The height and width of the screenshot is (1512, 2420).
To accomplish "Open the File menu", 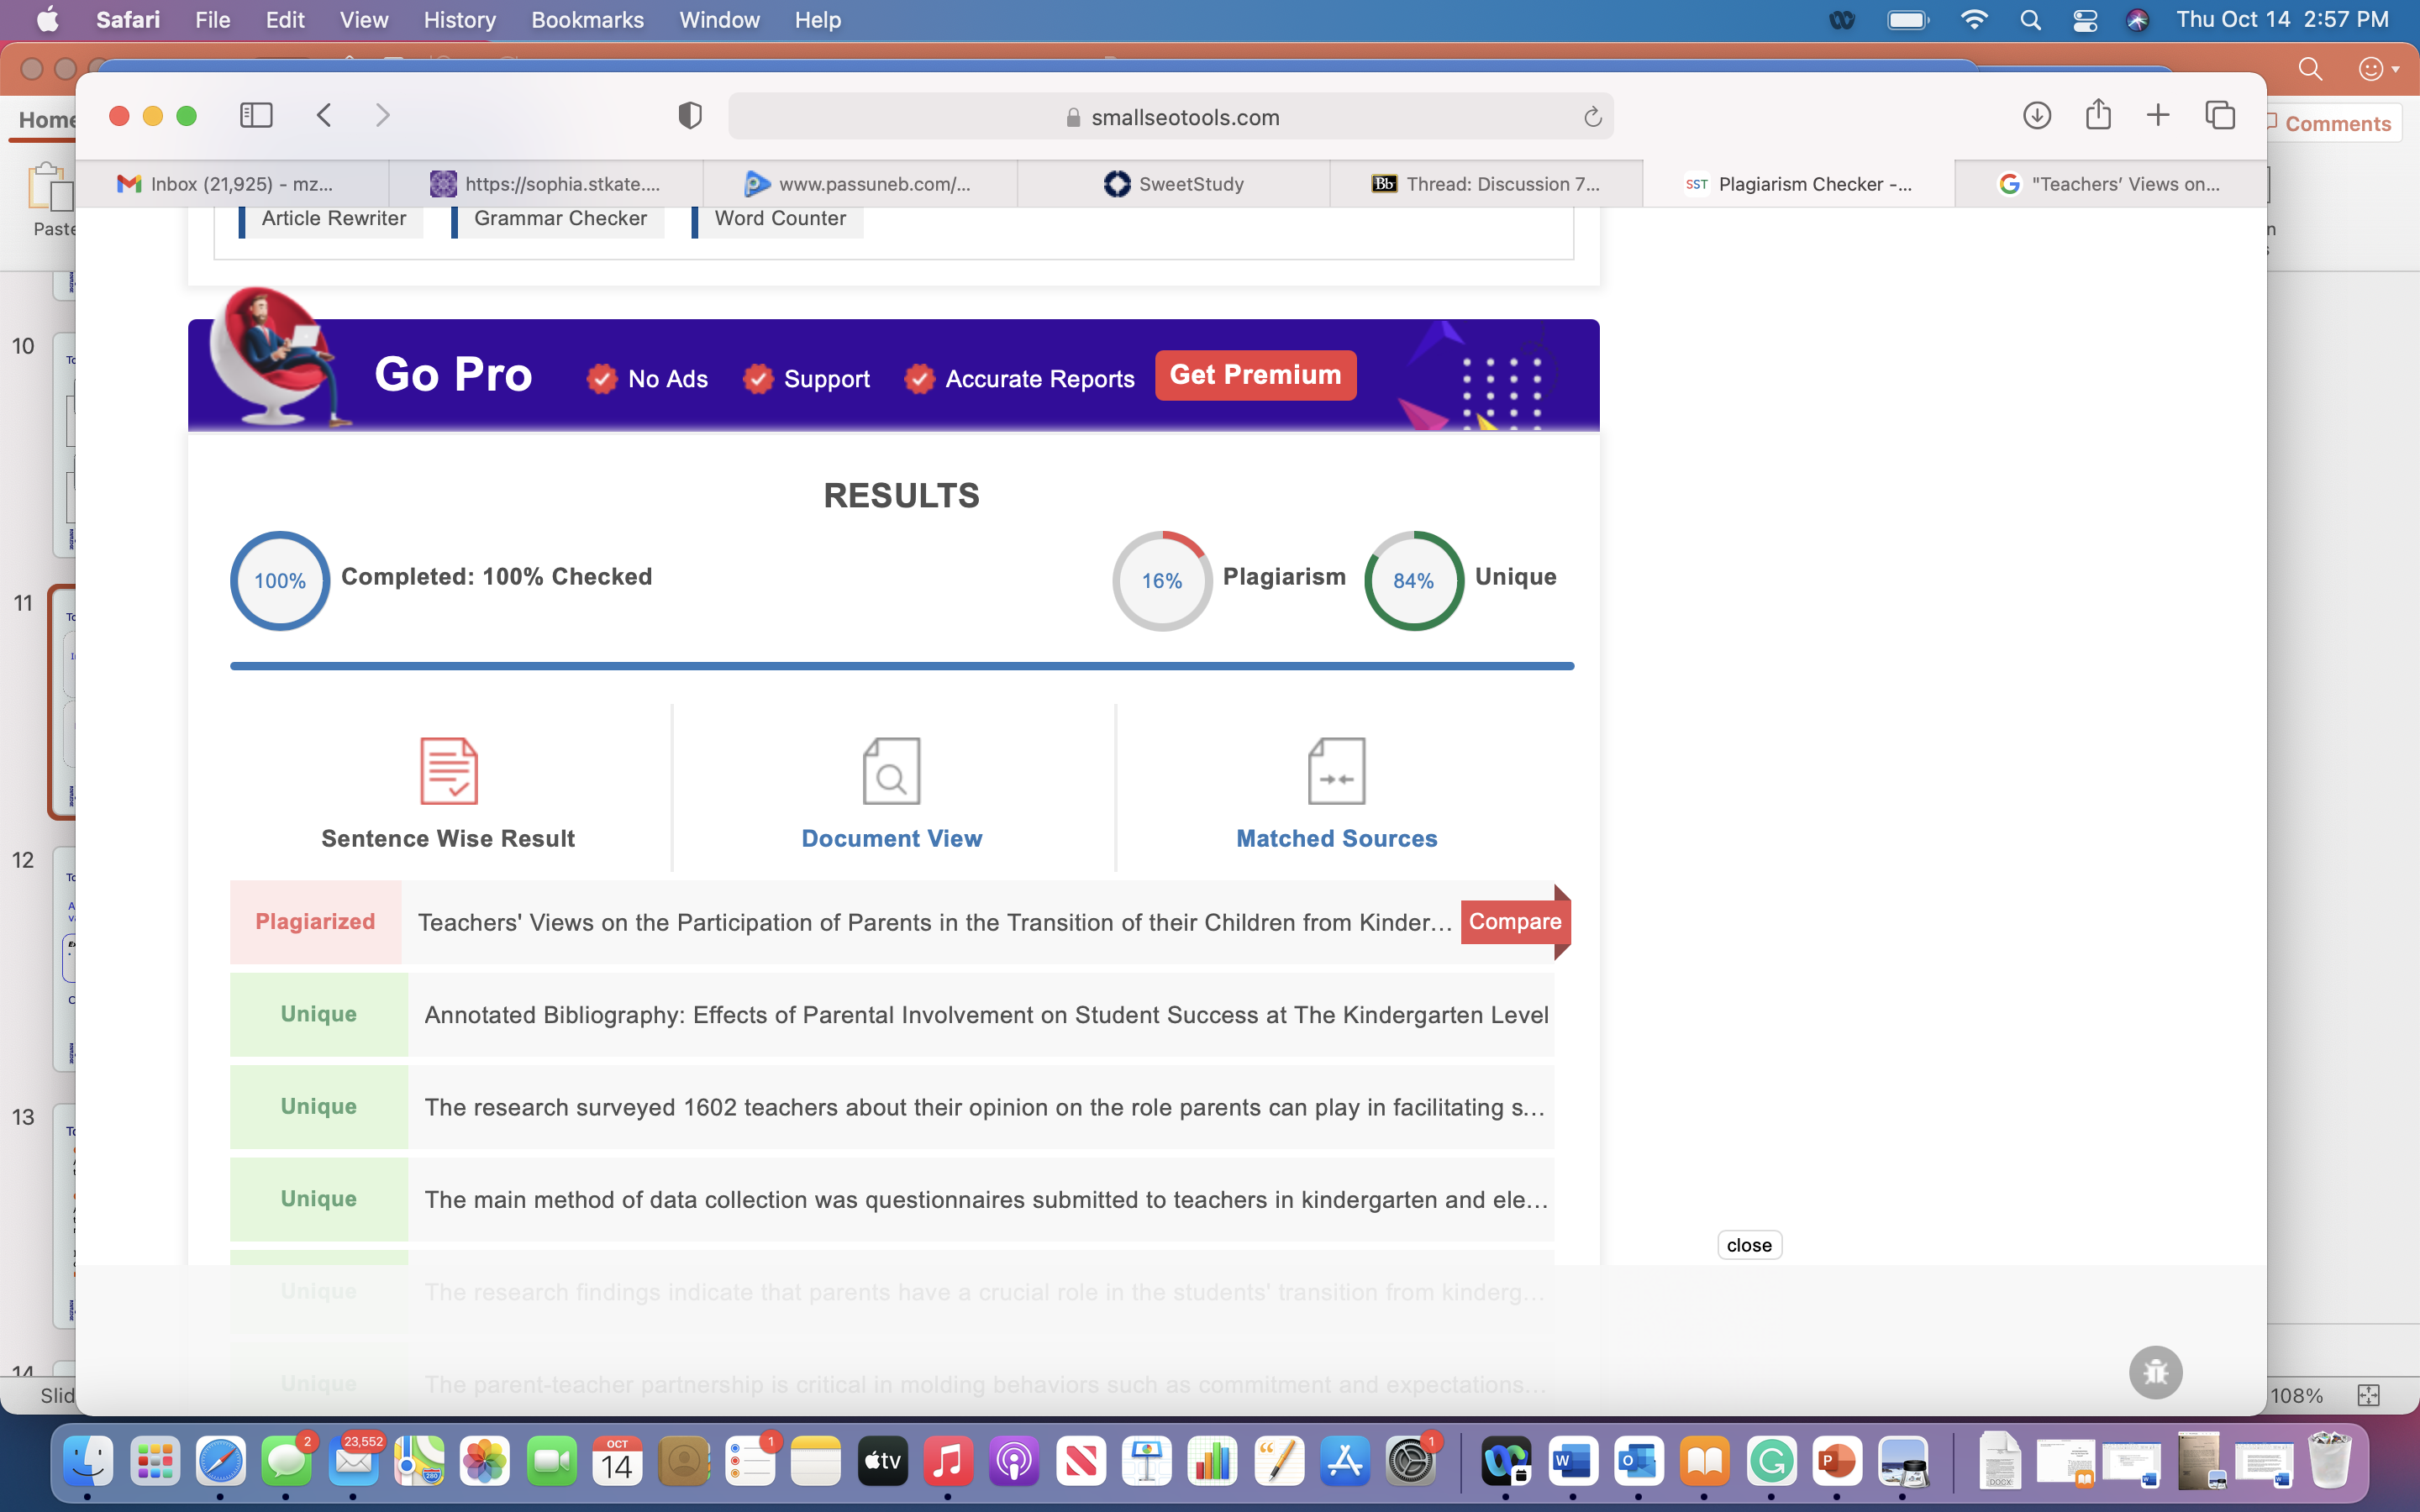I will tap(212, 20).
